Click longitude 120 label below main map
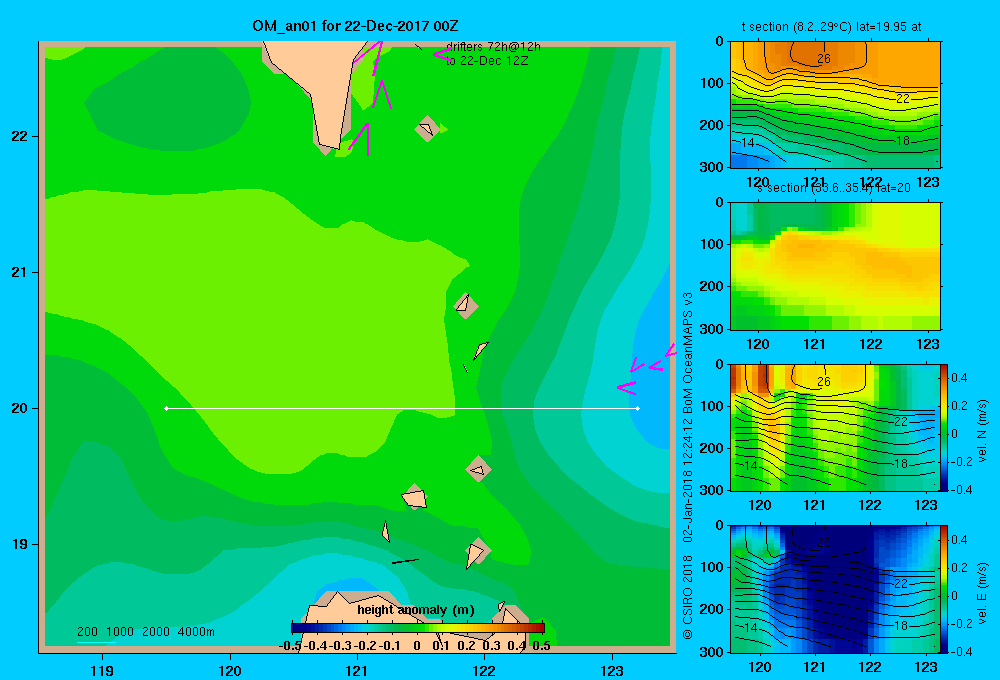 coord(230,670)
